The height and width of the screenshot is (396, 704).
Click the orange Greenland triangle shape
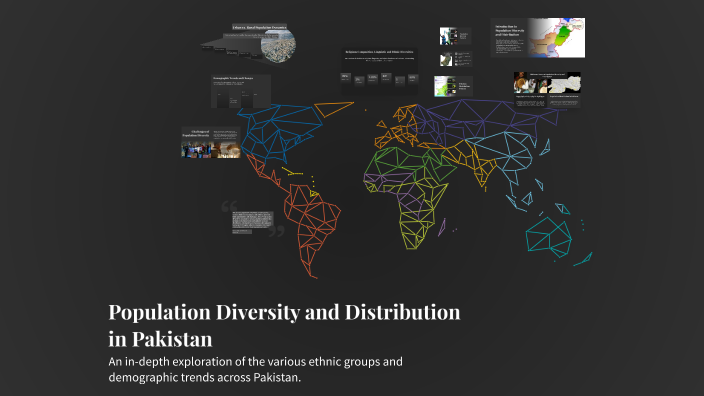[x=334, y=109]
